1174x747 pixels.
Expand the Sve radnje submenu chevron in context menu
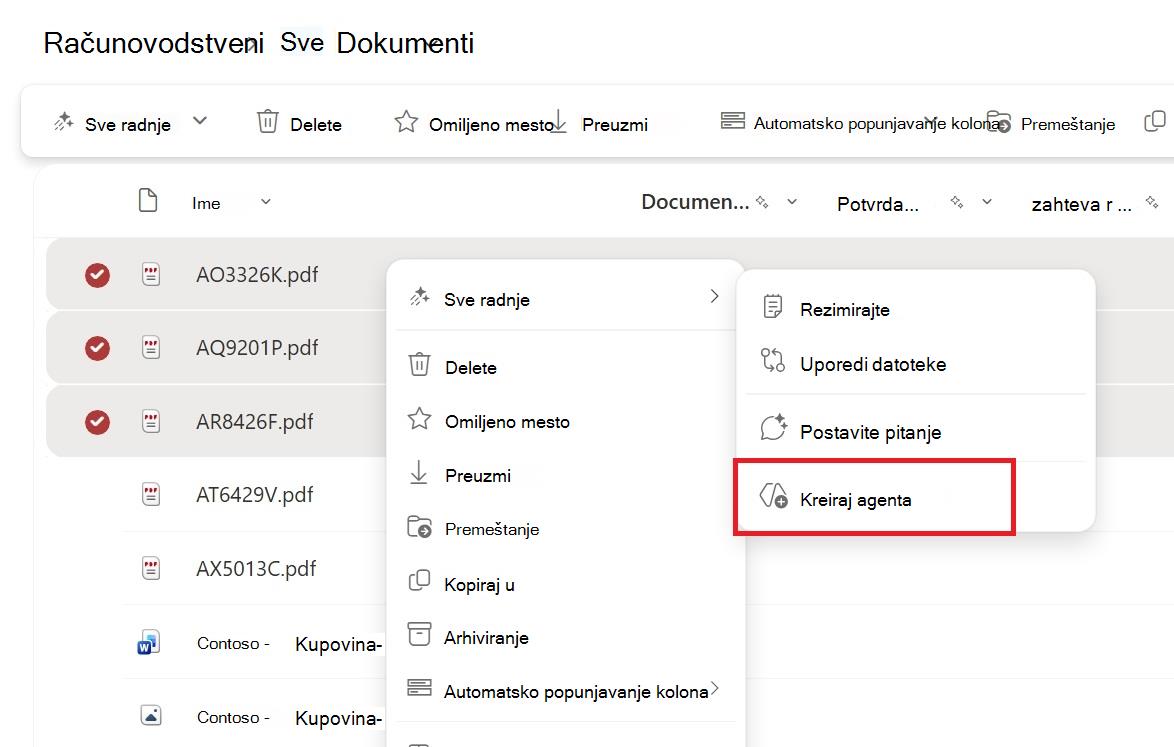click(x=714, y=296)
